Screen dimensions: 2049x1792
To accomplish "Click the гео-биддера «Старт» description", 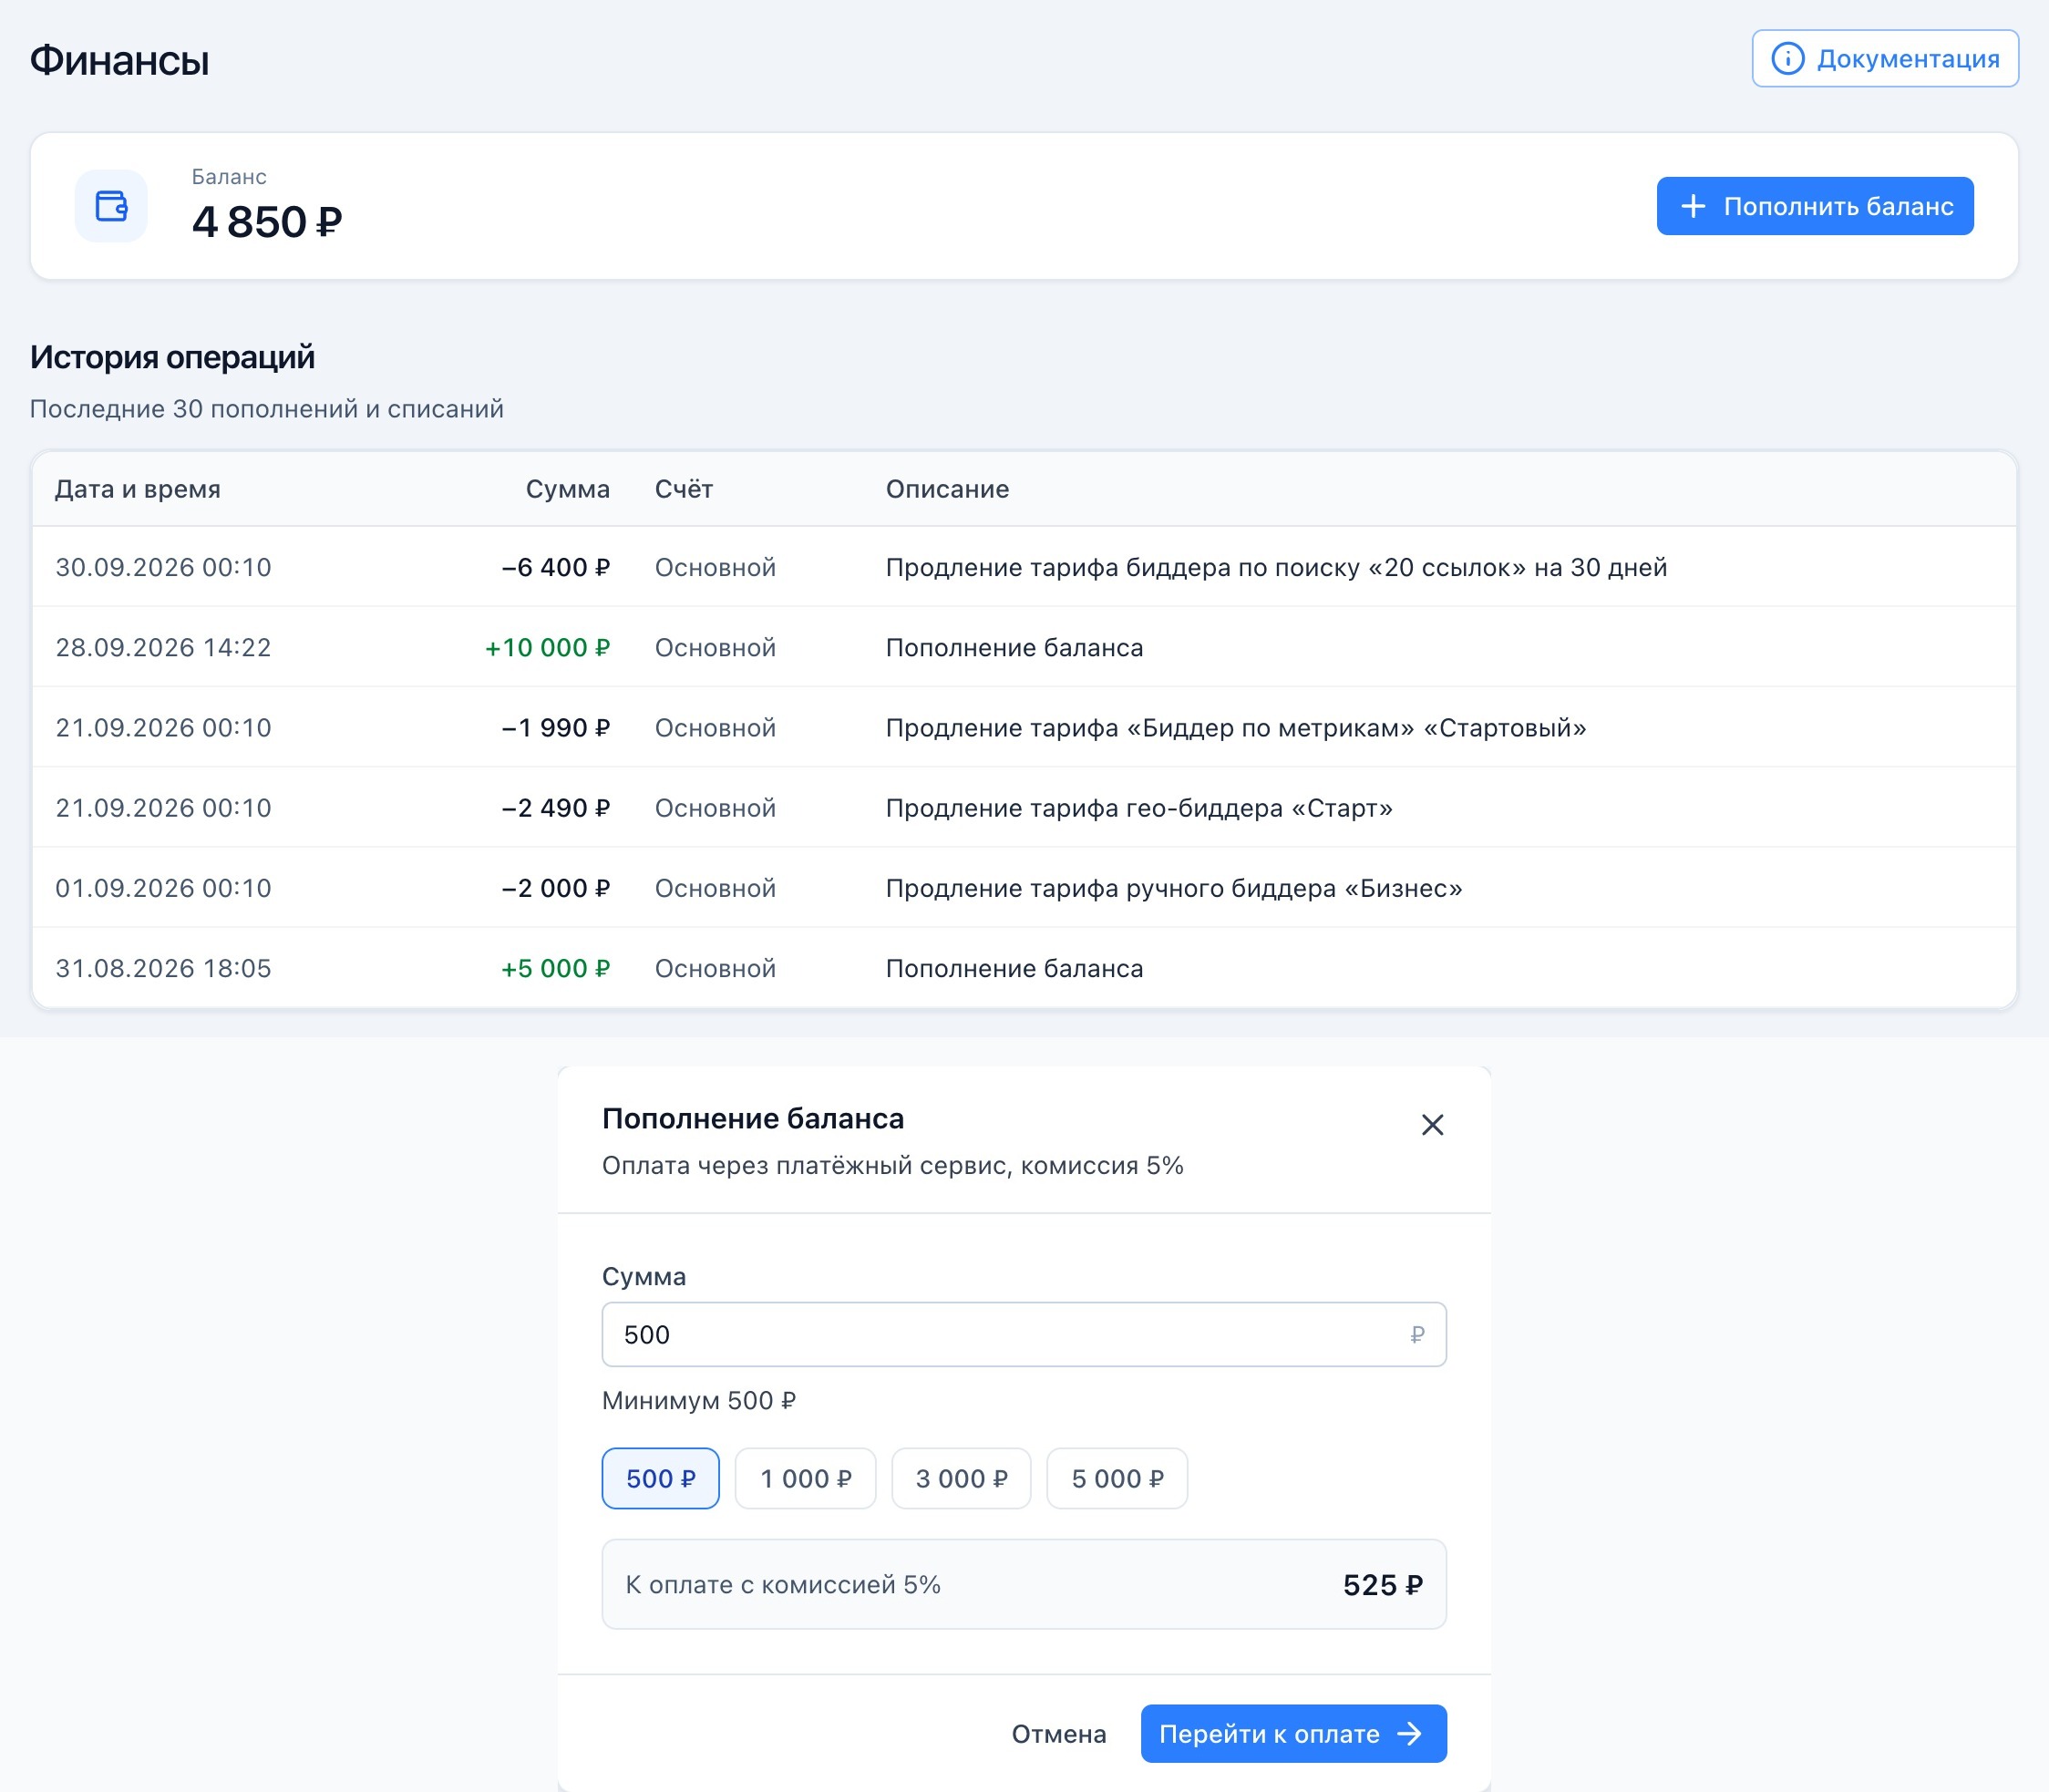I will tap(1139, 808).
